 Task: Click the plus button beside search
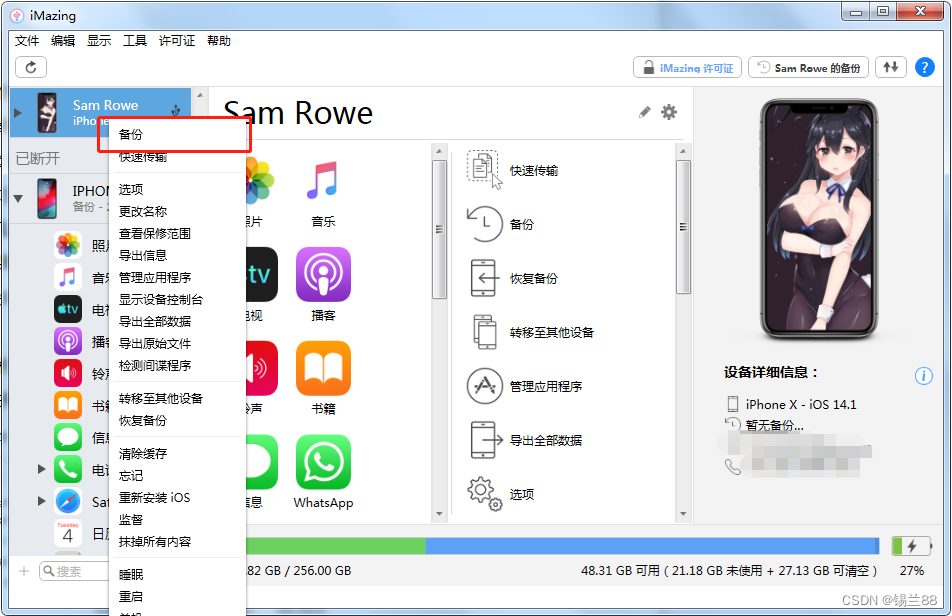point(24,571)
